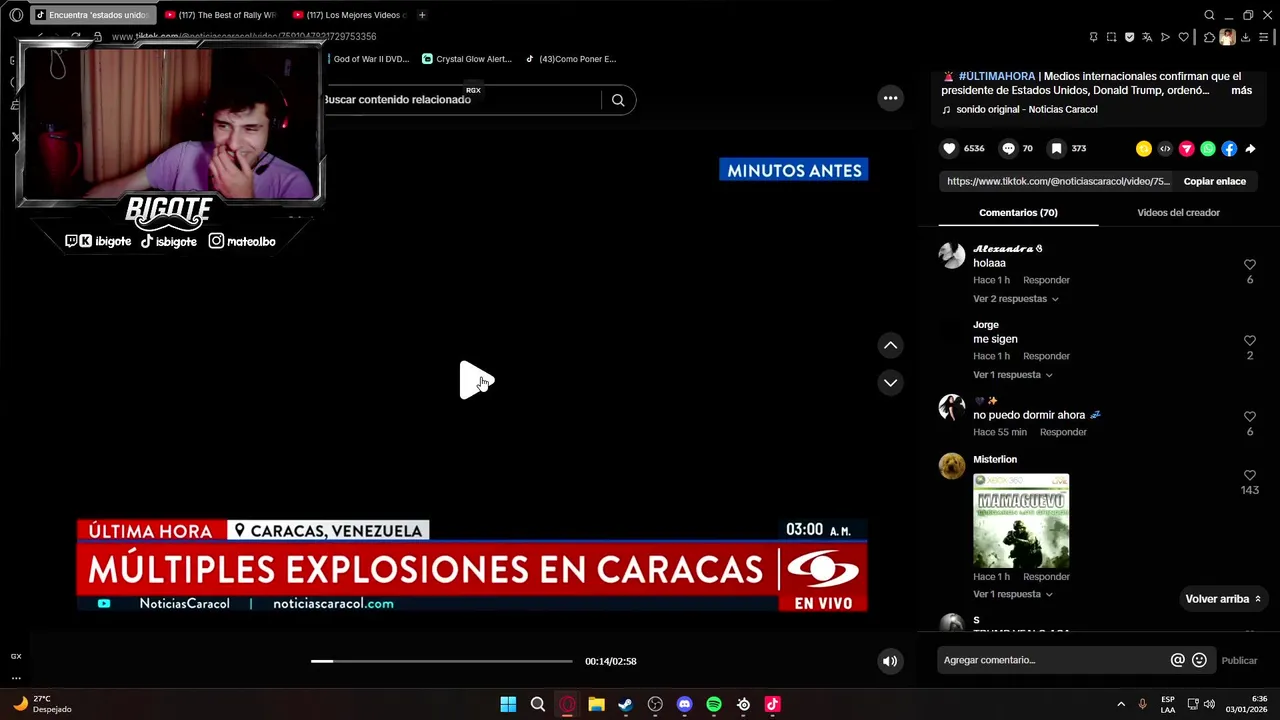Click the Publicar comment button

(x=1239, y=660)
